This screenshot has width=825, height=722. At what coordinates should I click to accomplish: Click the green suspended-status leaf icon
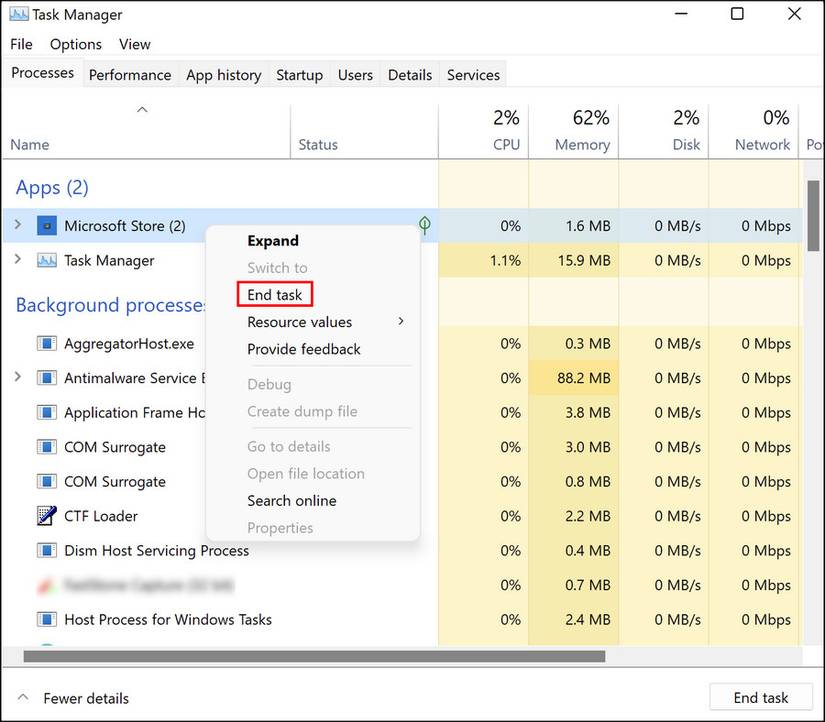(x=423, y=226)
